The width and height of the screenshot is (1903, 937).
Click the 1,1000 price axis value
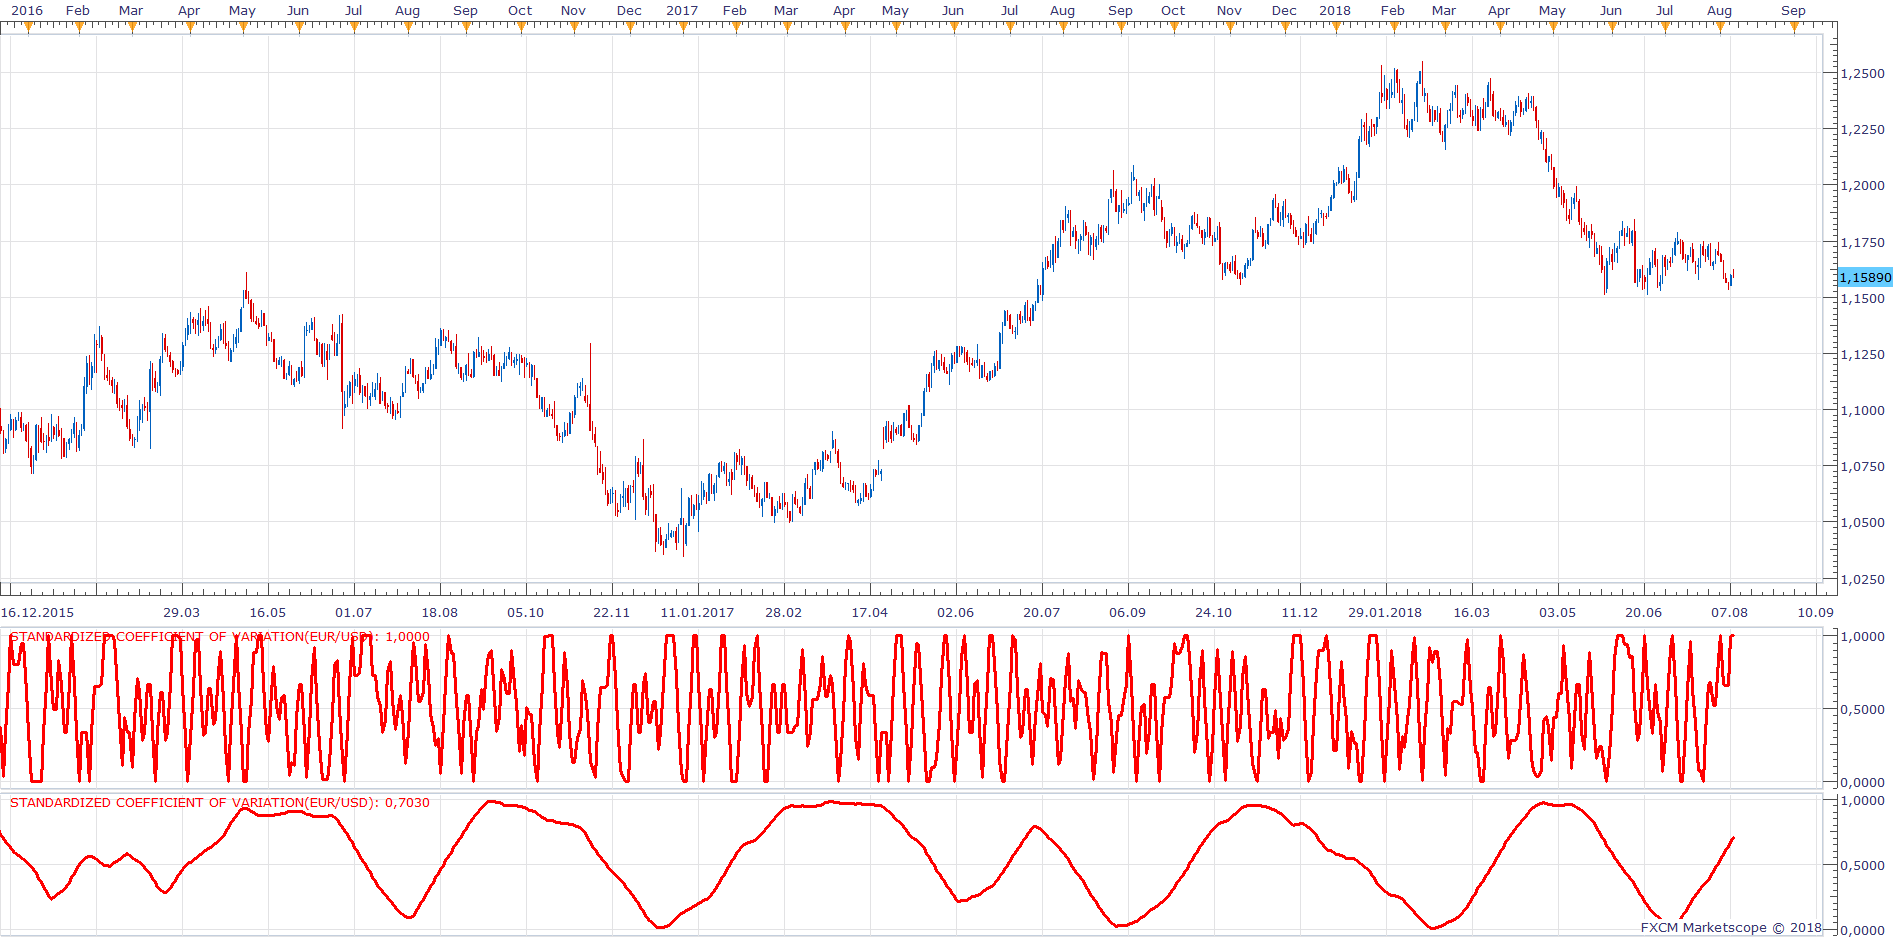click(x=1863, y=410)
